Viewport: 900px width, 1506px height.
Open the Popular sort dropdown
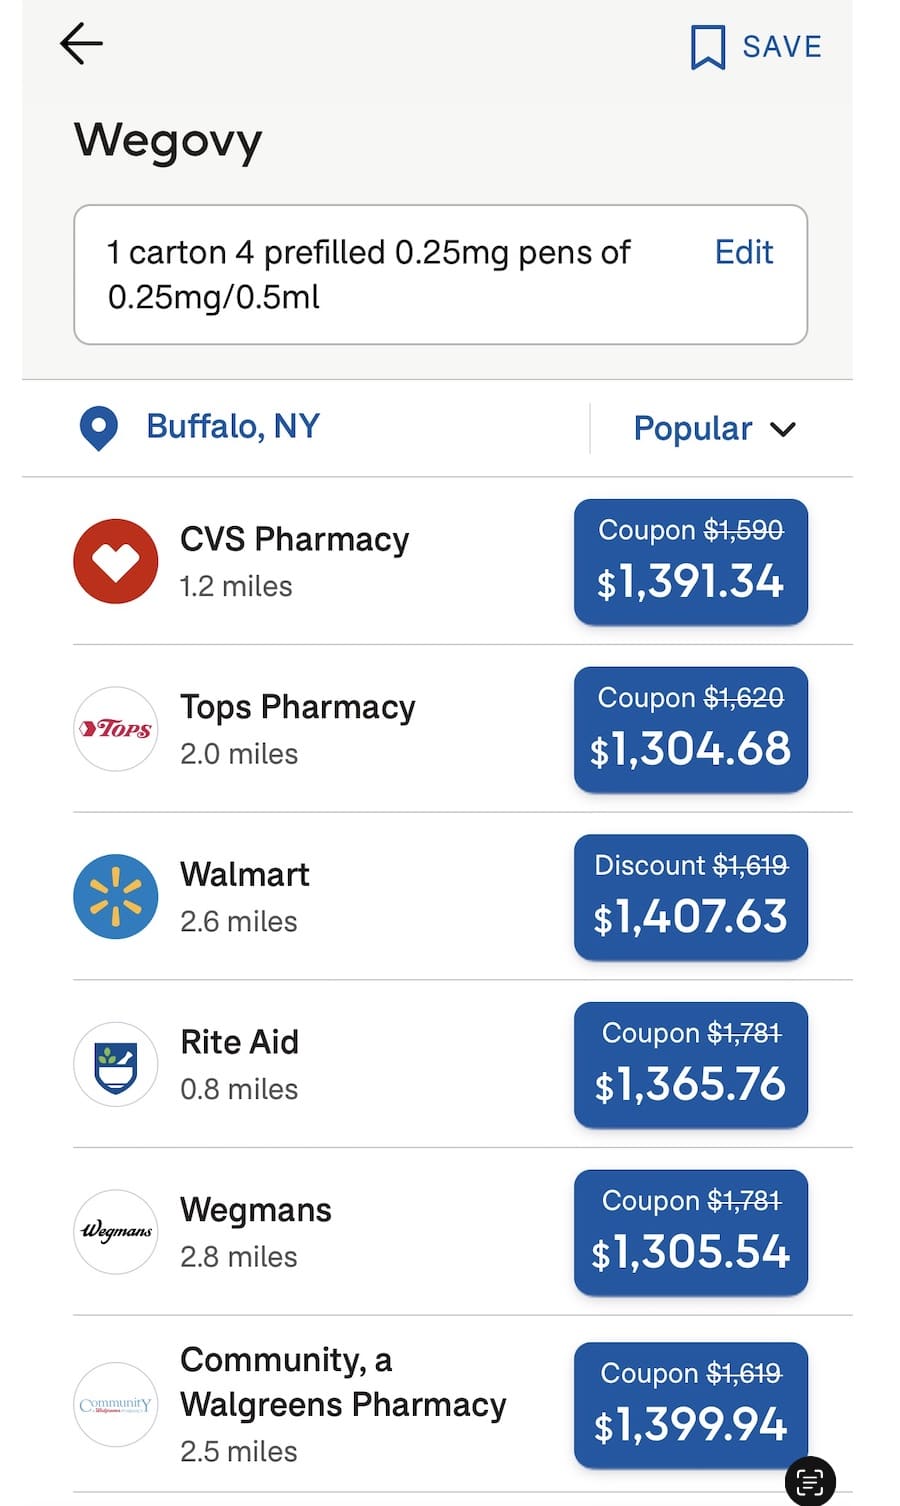coord(693,429)
